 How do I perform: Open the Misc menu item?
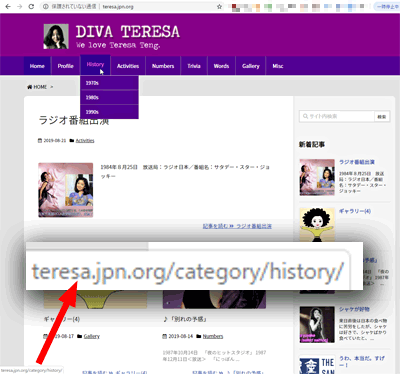pos(278,66)
